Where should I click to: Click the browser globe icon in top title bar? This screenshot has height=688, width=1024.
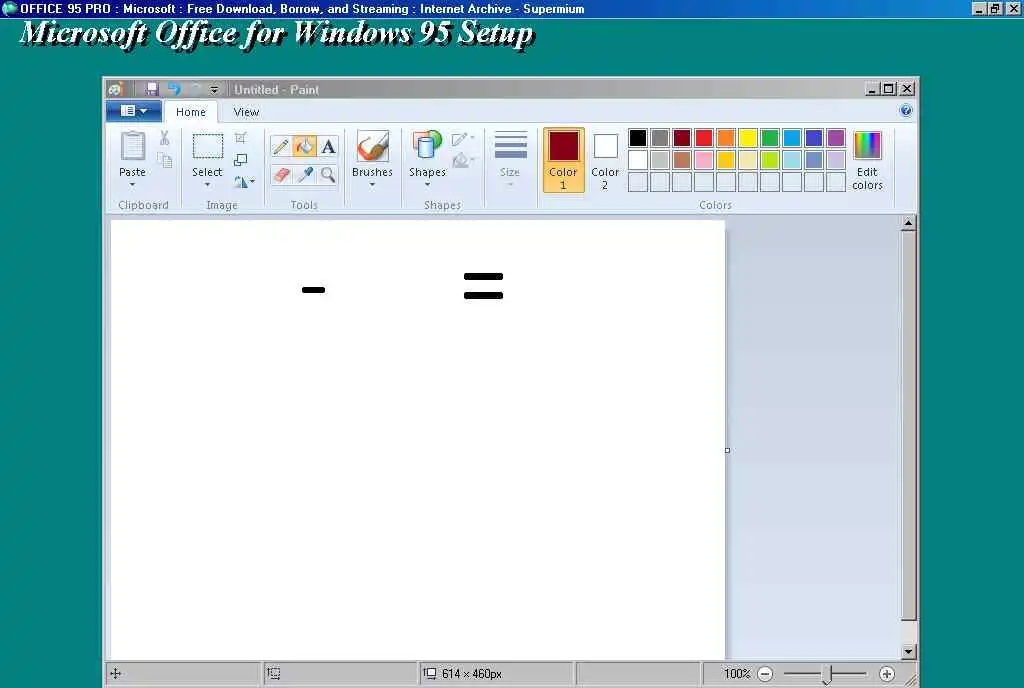pyautogui.click(x=9, y=8)
